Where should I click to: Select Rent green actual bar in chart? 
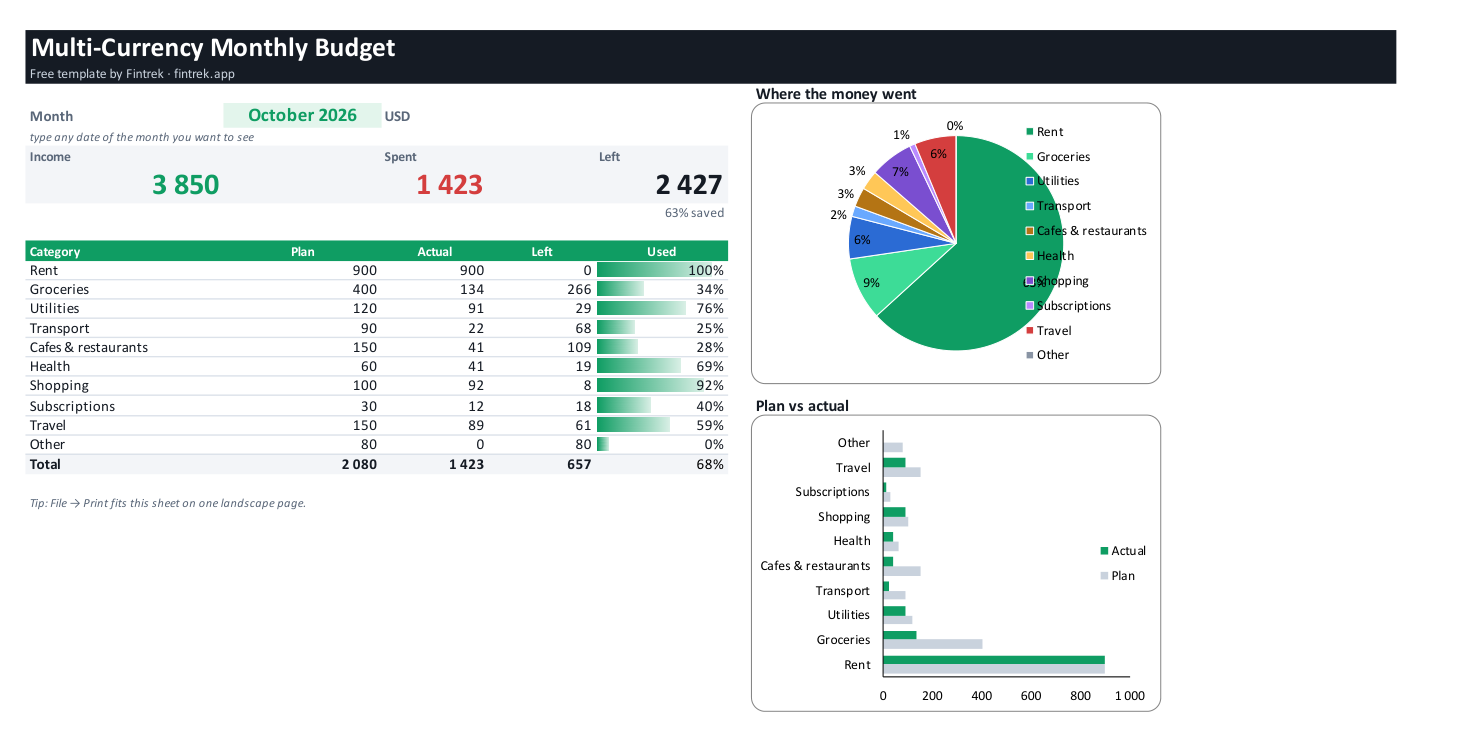click(994, 660)
